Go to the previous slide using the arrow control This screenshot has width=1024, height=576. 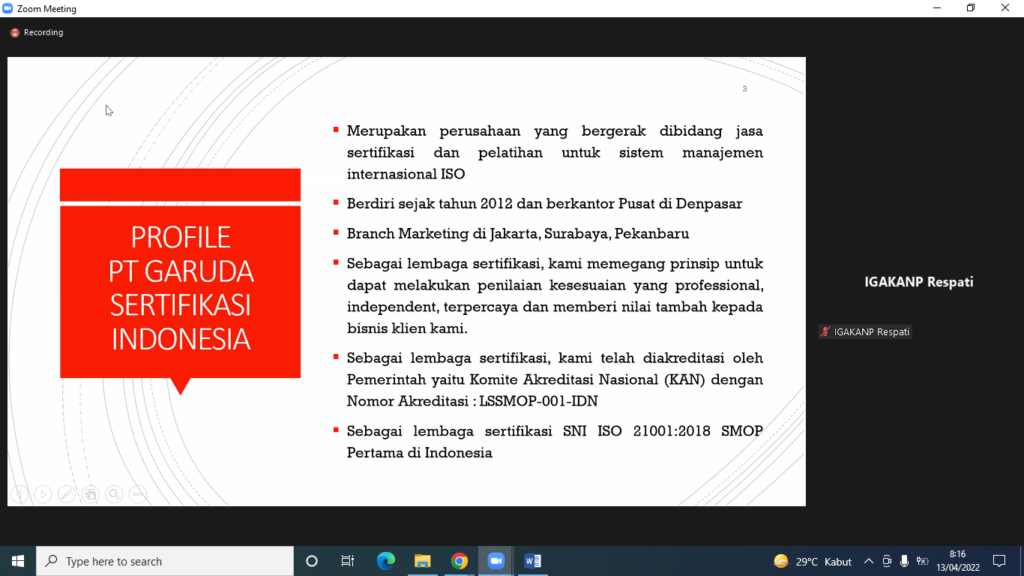(20, 494)
